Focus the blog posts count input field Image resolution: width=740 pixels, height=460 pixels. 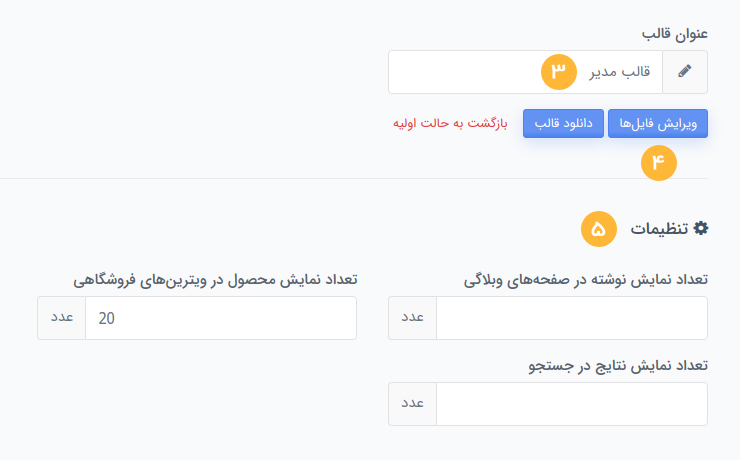[x=572, y=318]
